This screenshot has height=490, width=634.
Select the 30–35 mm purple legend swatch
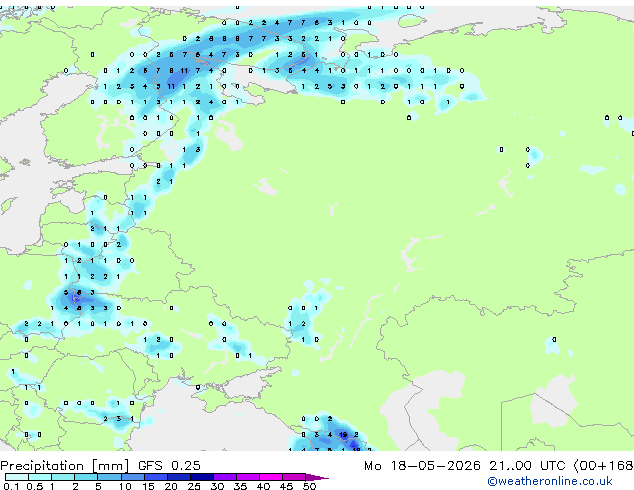pos(225,477)
